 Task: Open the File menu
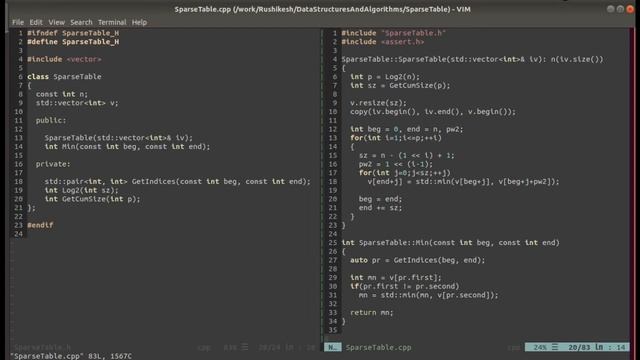(18, 22)
